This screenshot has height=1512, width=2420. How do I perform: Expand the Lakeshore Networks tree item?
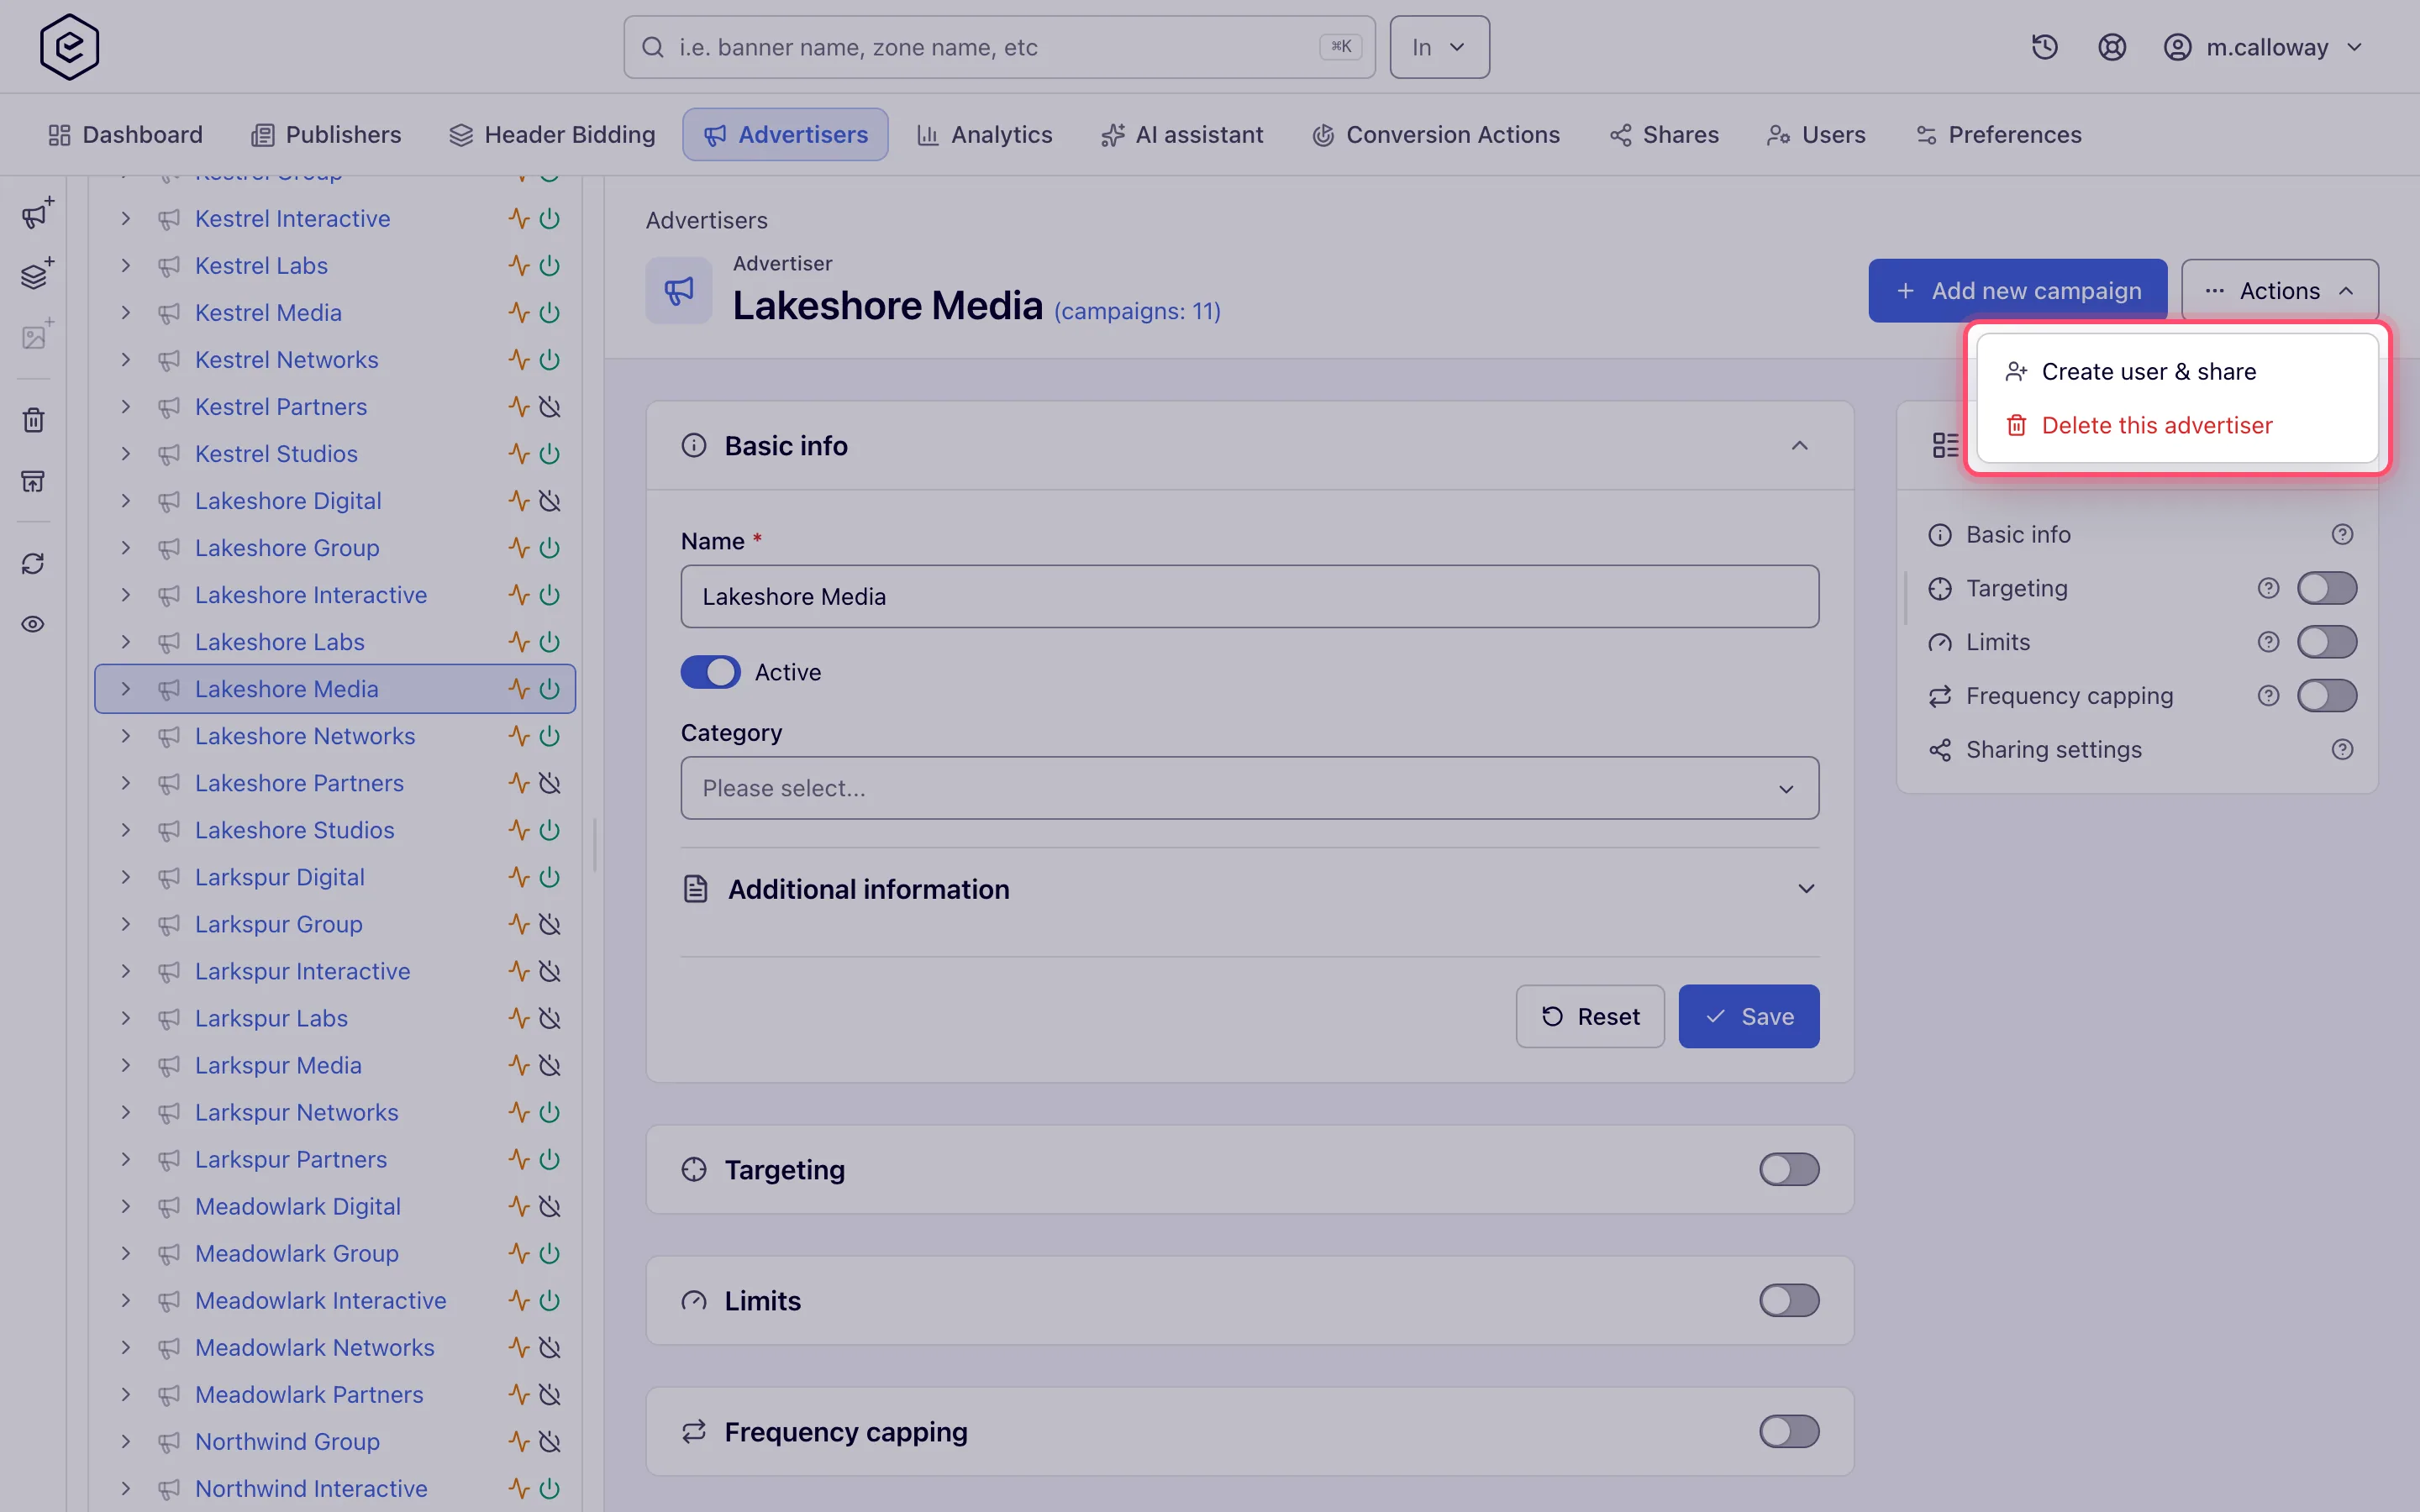click(x=126, y=736)
